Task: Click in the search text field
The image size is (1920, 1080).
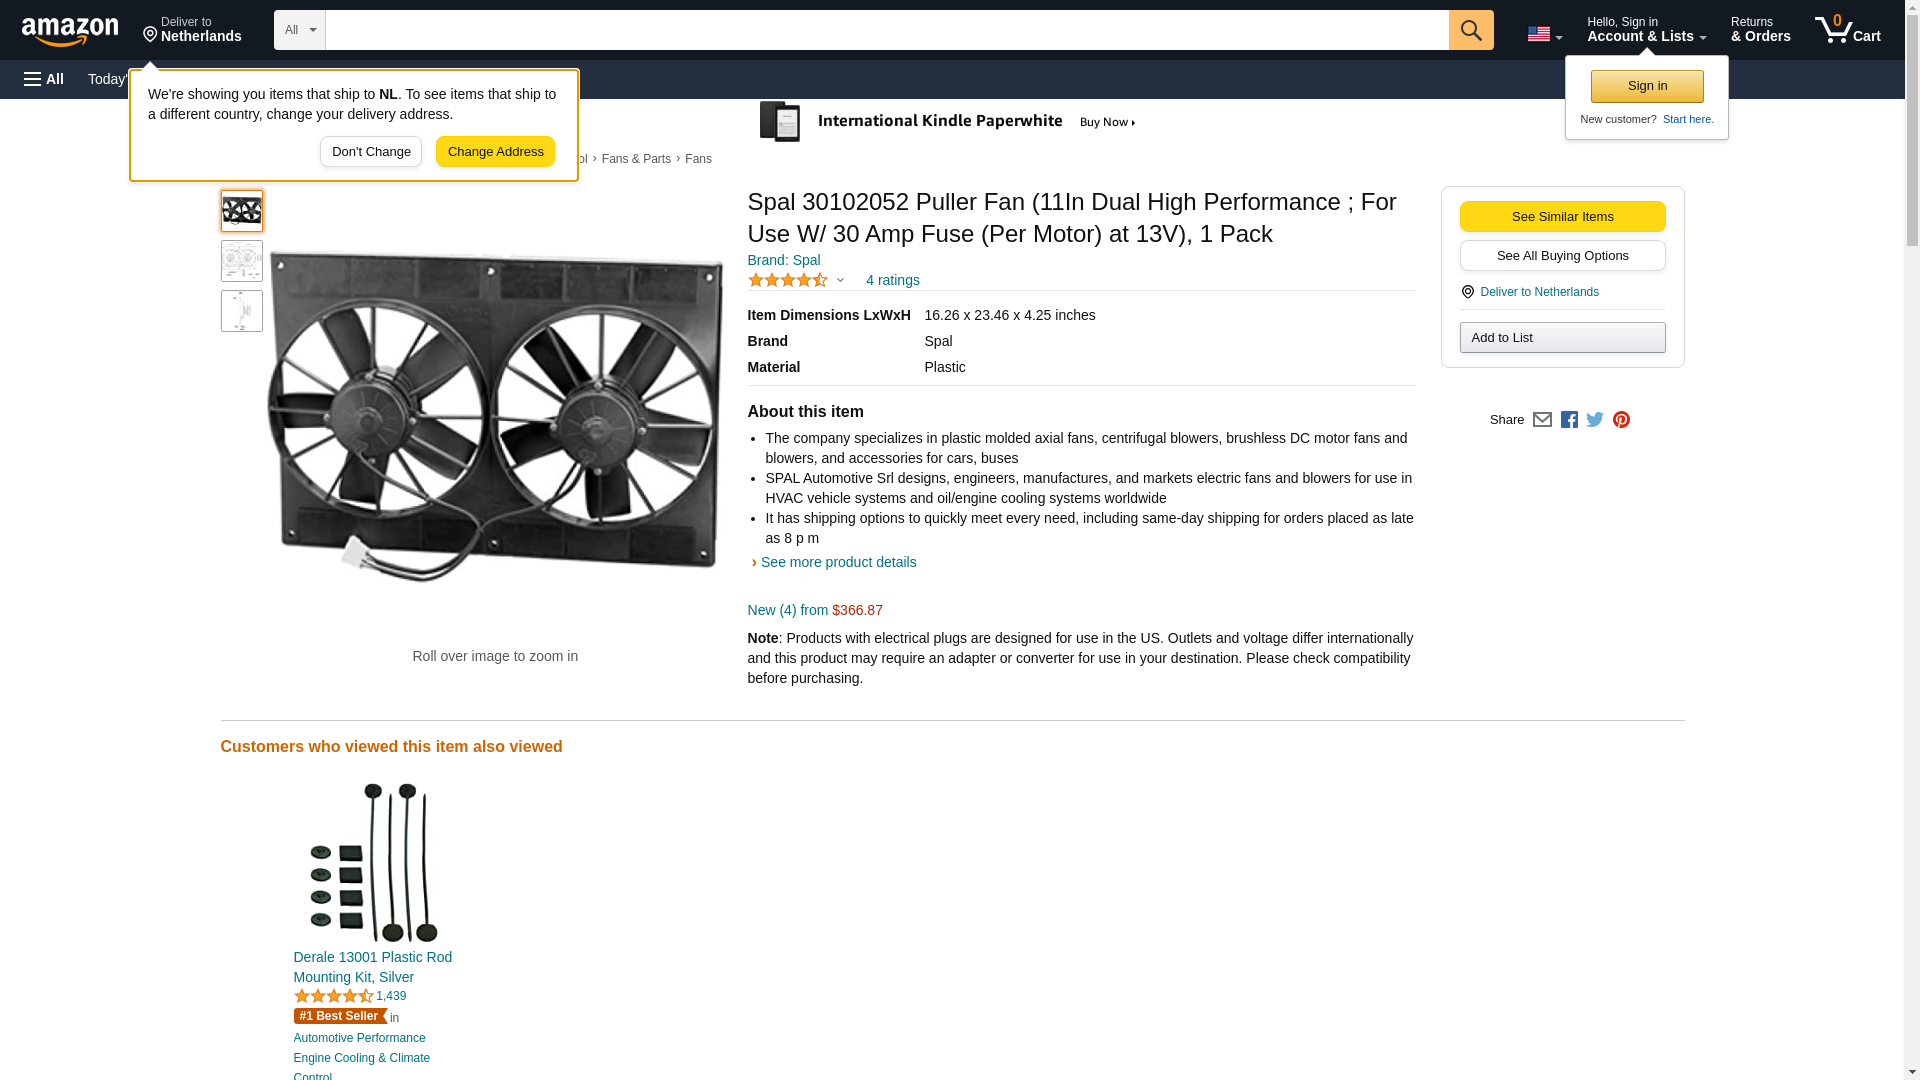Action: (886, 30)
